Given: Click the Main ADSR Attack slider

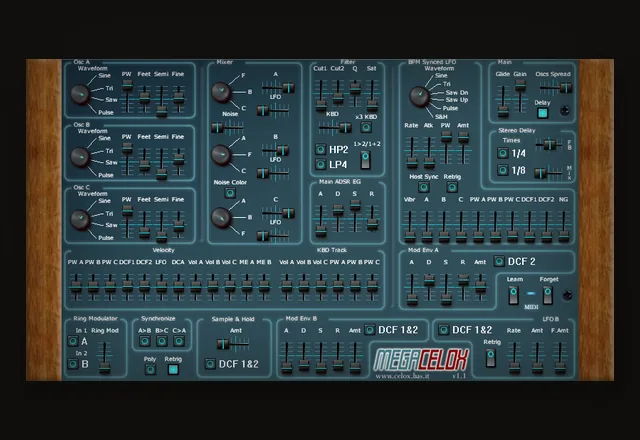Looking at the screenshot, I should [321, 221].
